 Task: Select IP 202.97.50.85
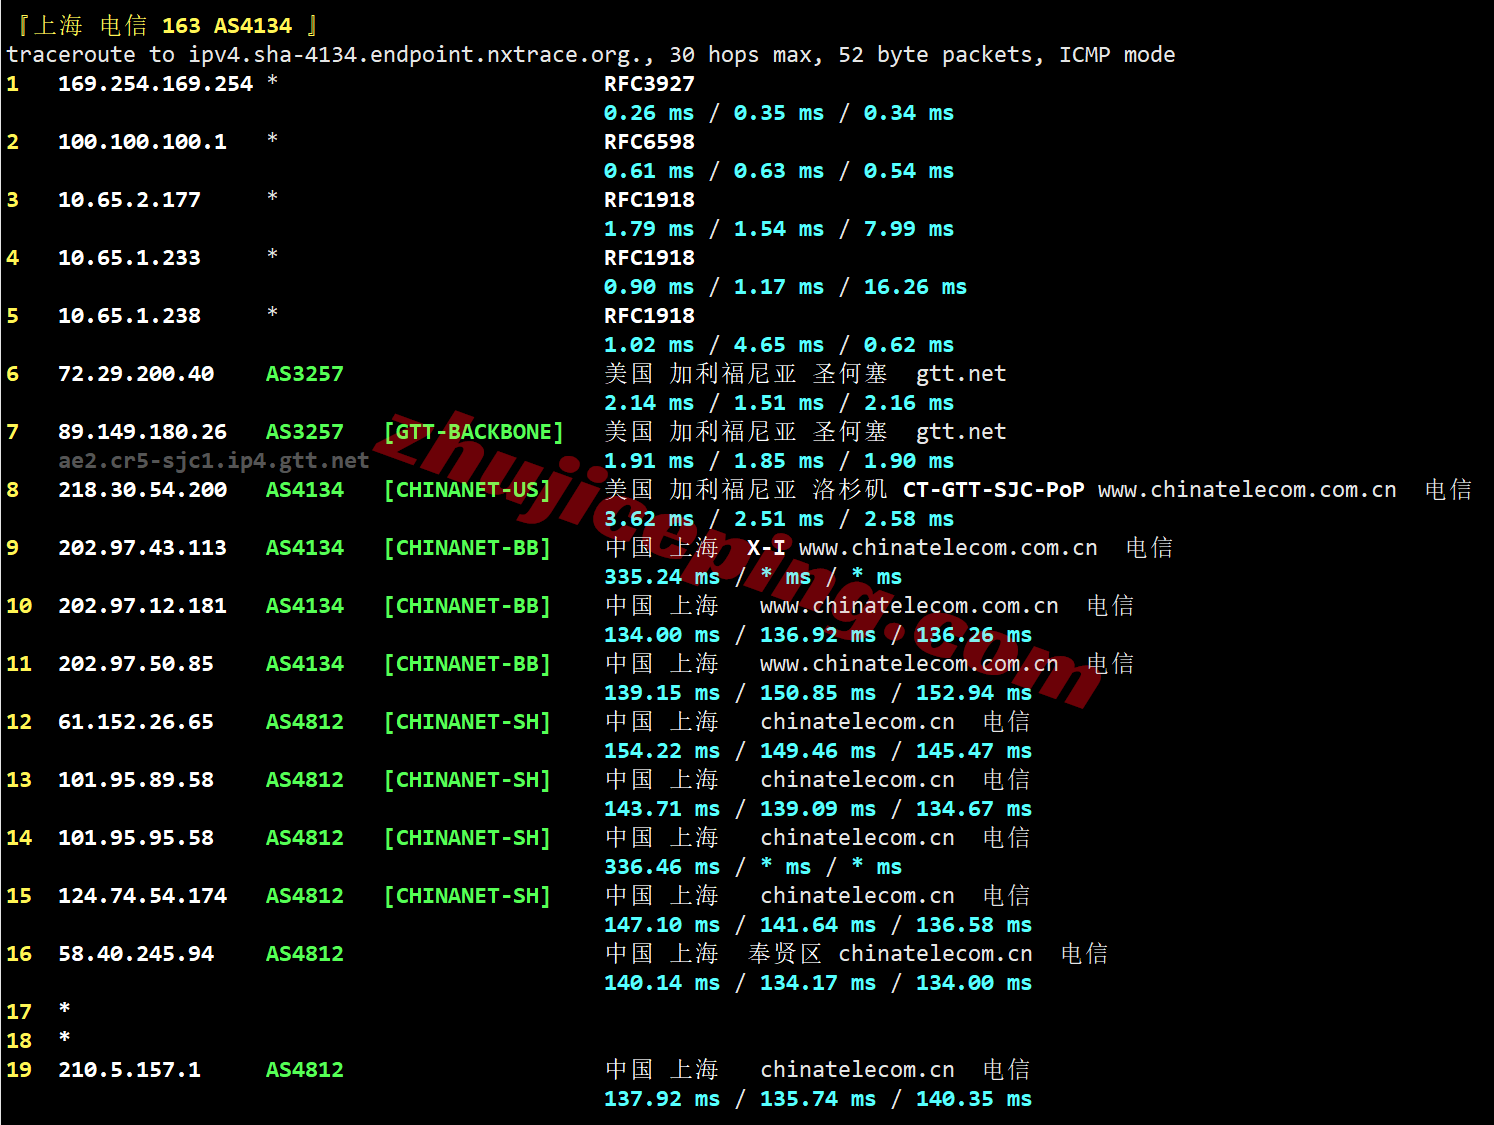136,664
